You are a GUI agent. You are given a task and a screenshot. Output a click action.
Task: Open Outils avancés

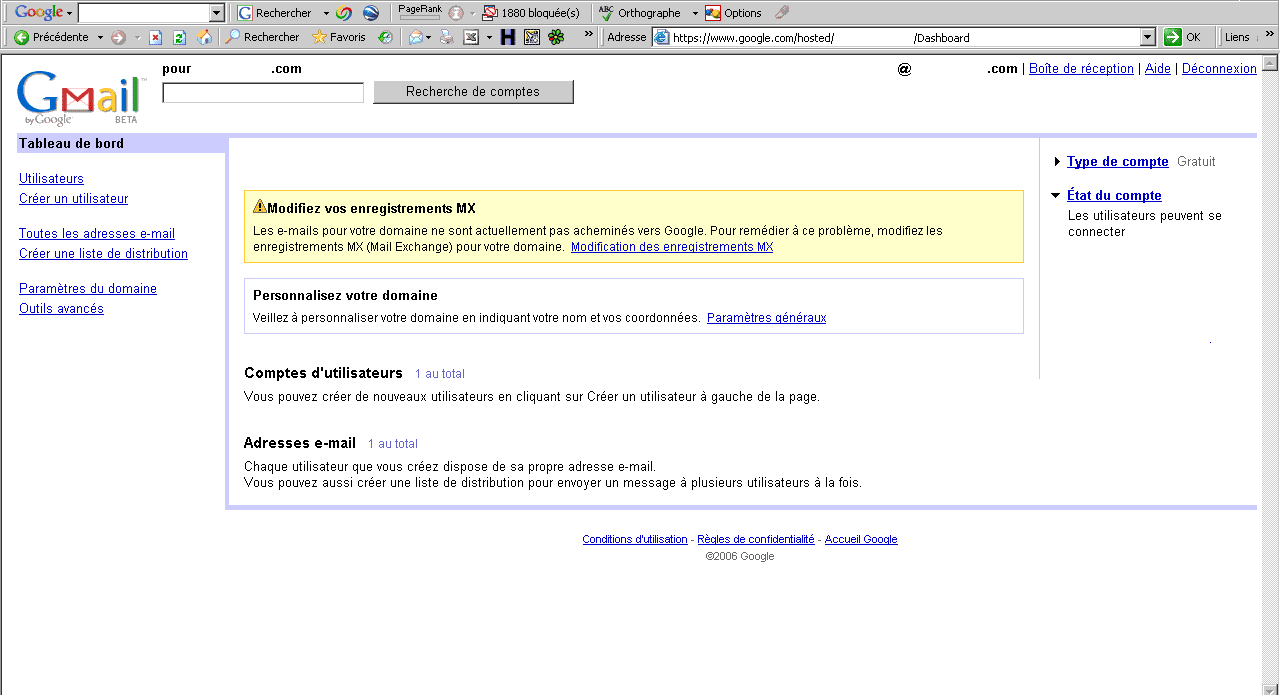click(x=61, y=309)
